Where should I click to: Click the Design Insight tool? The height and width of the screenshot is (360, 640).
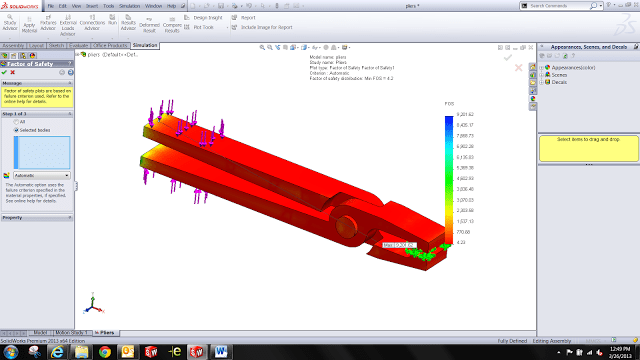click(203, 18)
